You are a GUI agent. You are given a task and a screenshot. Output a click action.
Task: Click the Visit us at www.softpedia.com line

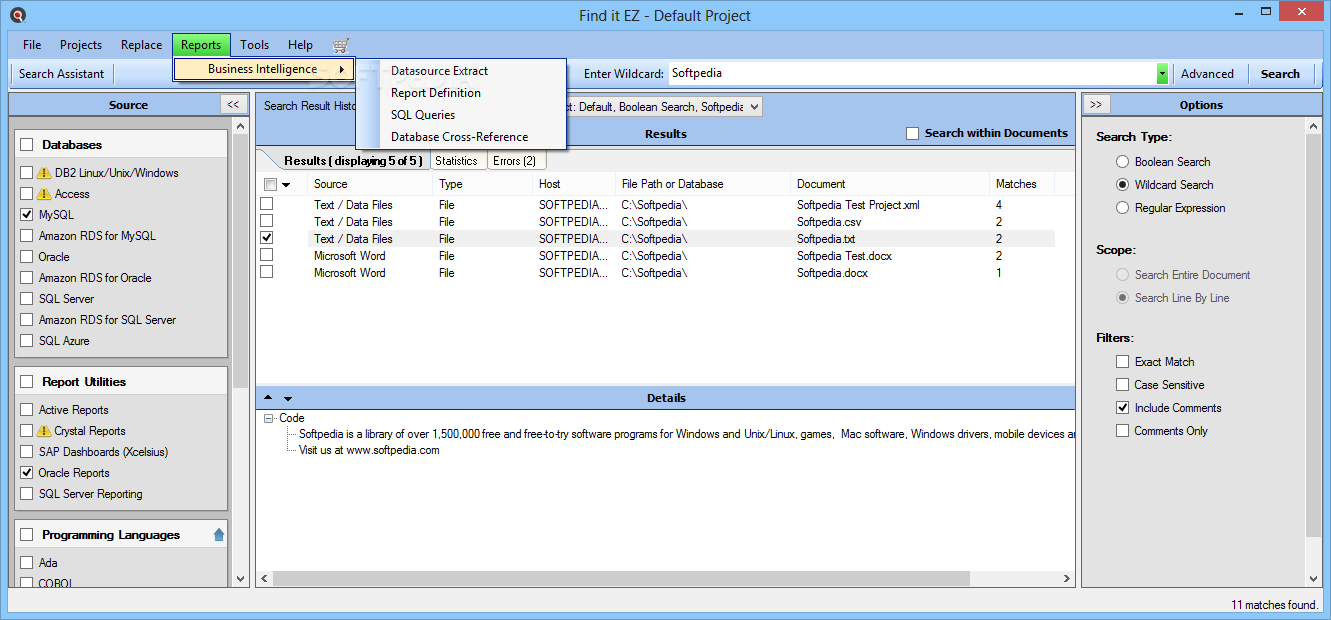click(369, 450)
